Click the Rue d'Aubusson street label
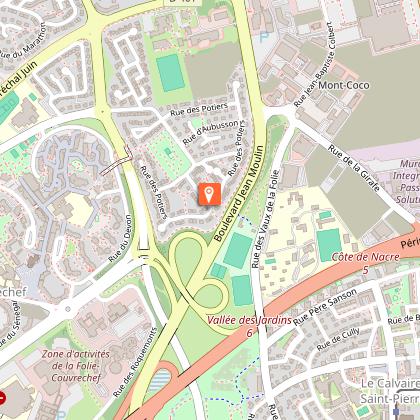The height and width of the screenshot is (420, 420). tap(211, 132)
